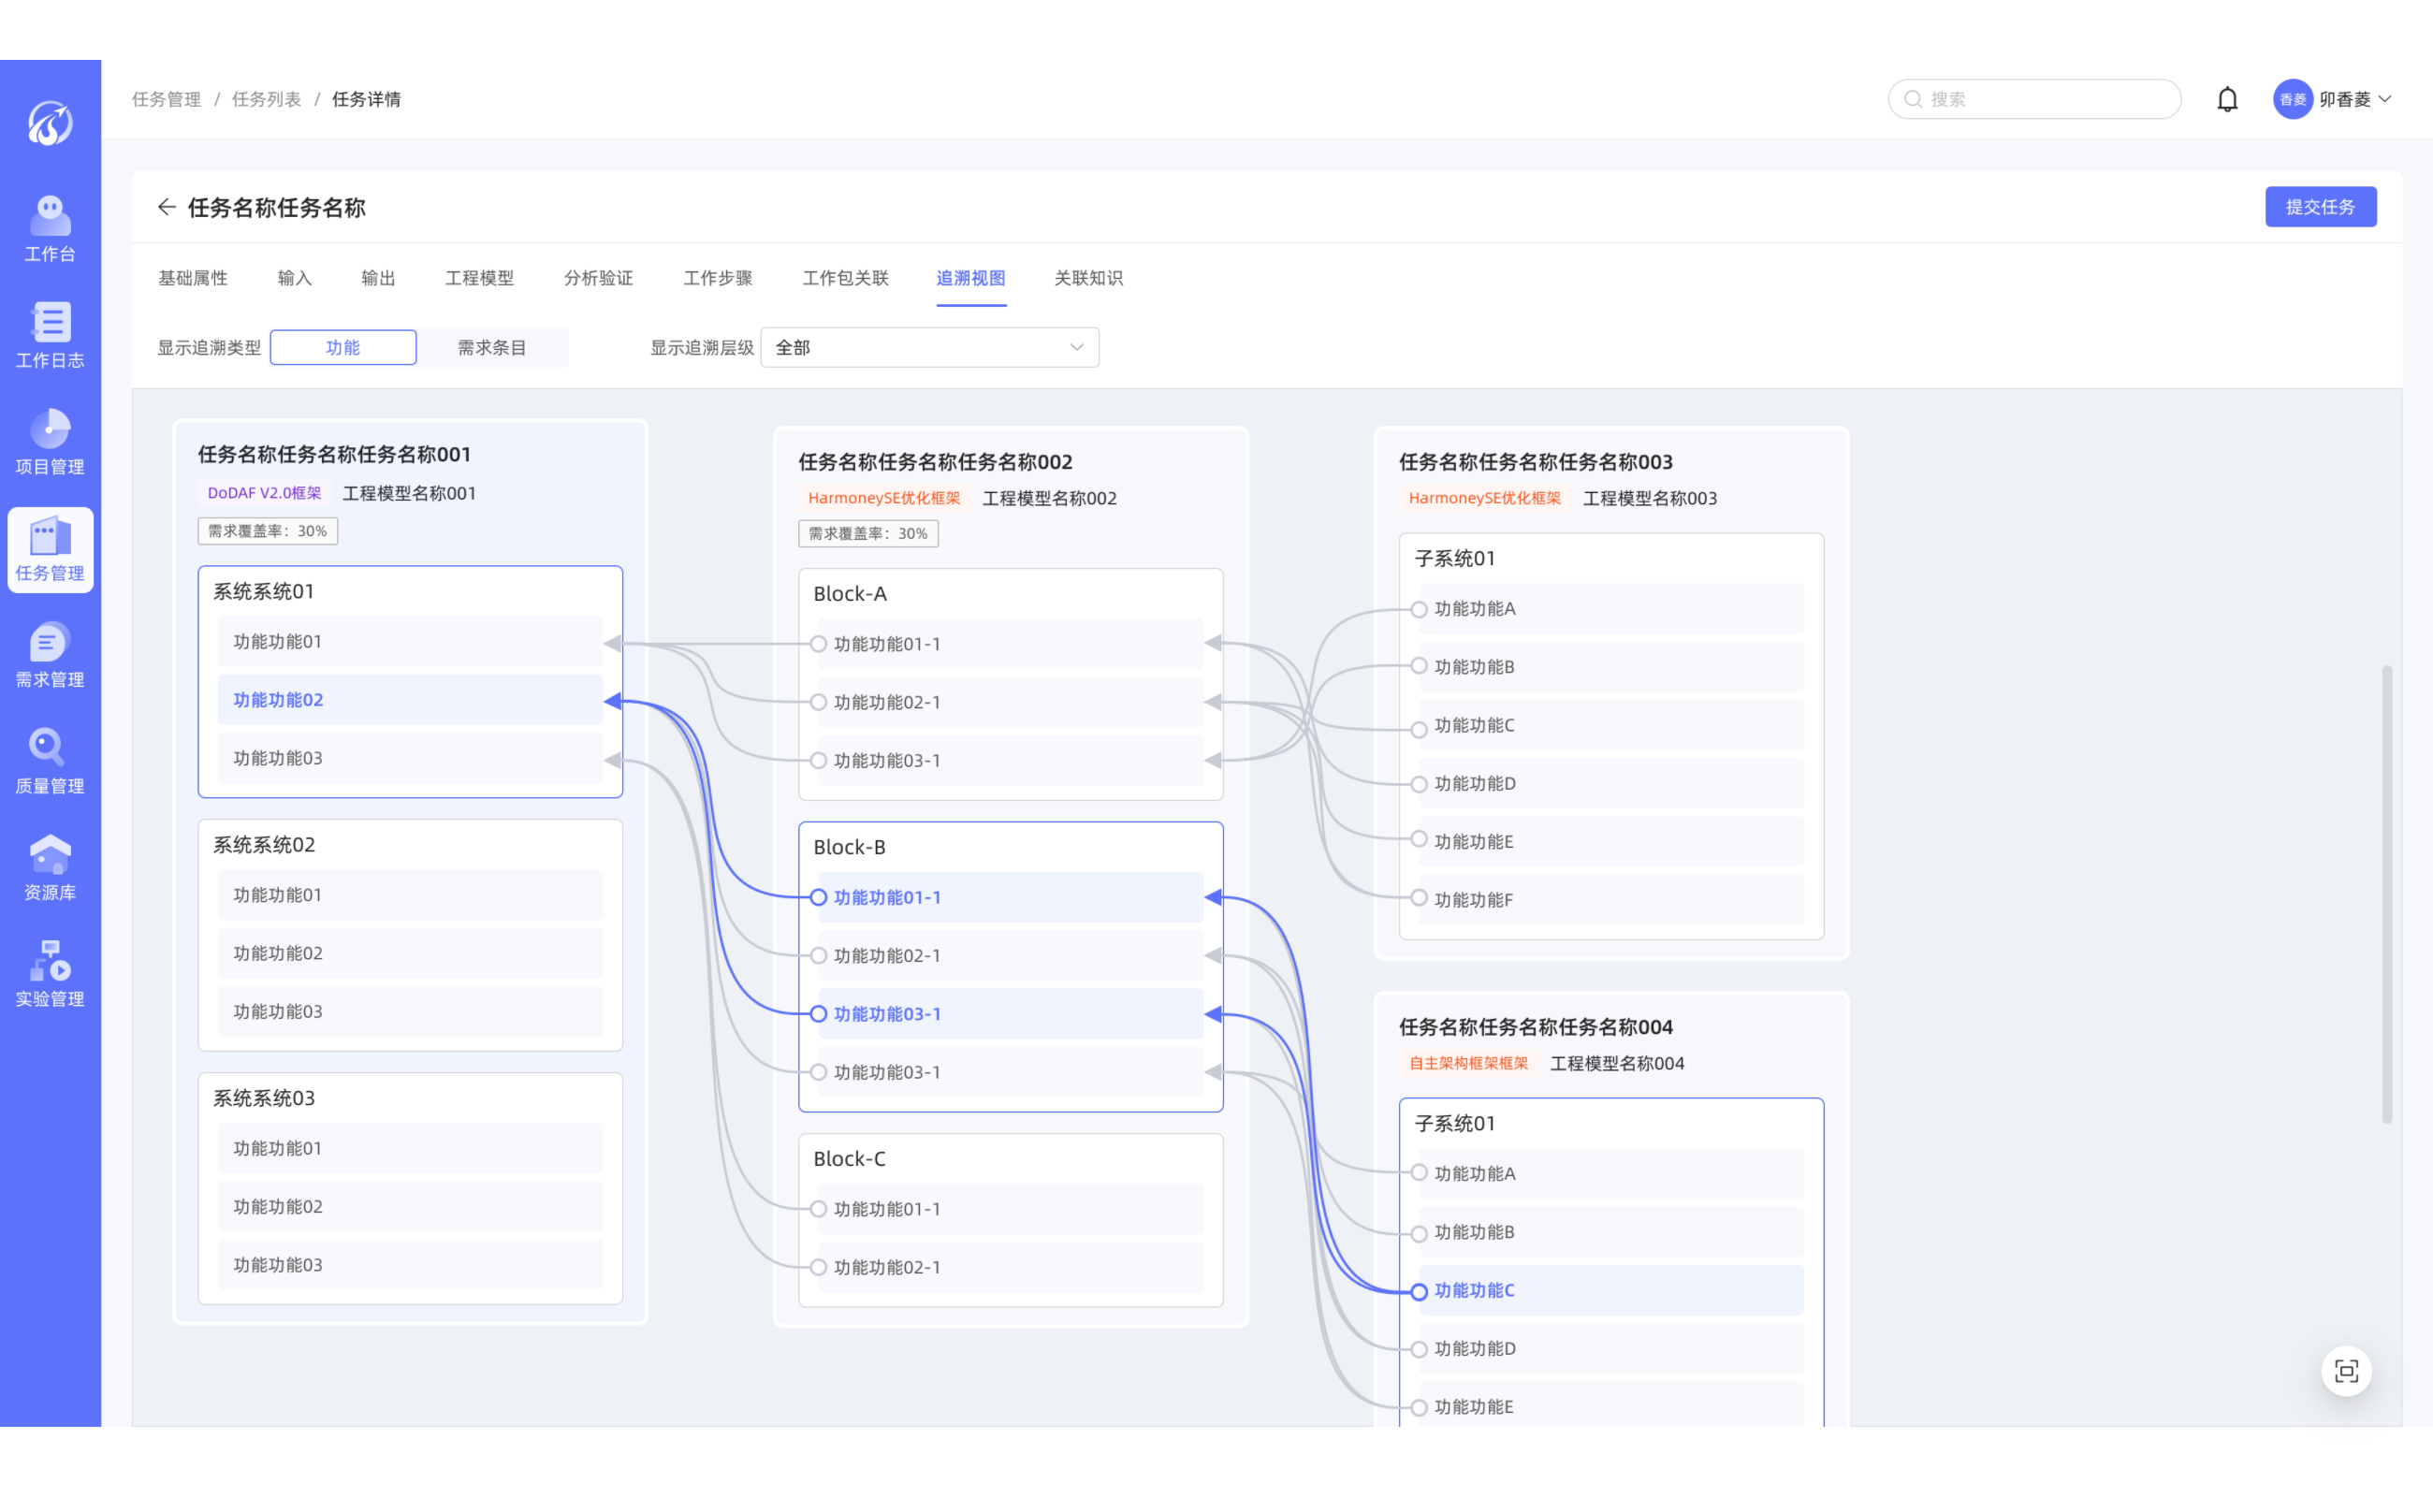Open the 需求管理 sidebar icon
Image resolution: width=2433 pixels, height=1512 pixels.
tap(50, 655)
